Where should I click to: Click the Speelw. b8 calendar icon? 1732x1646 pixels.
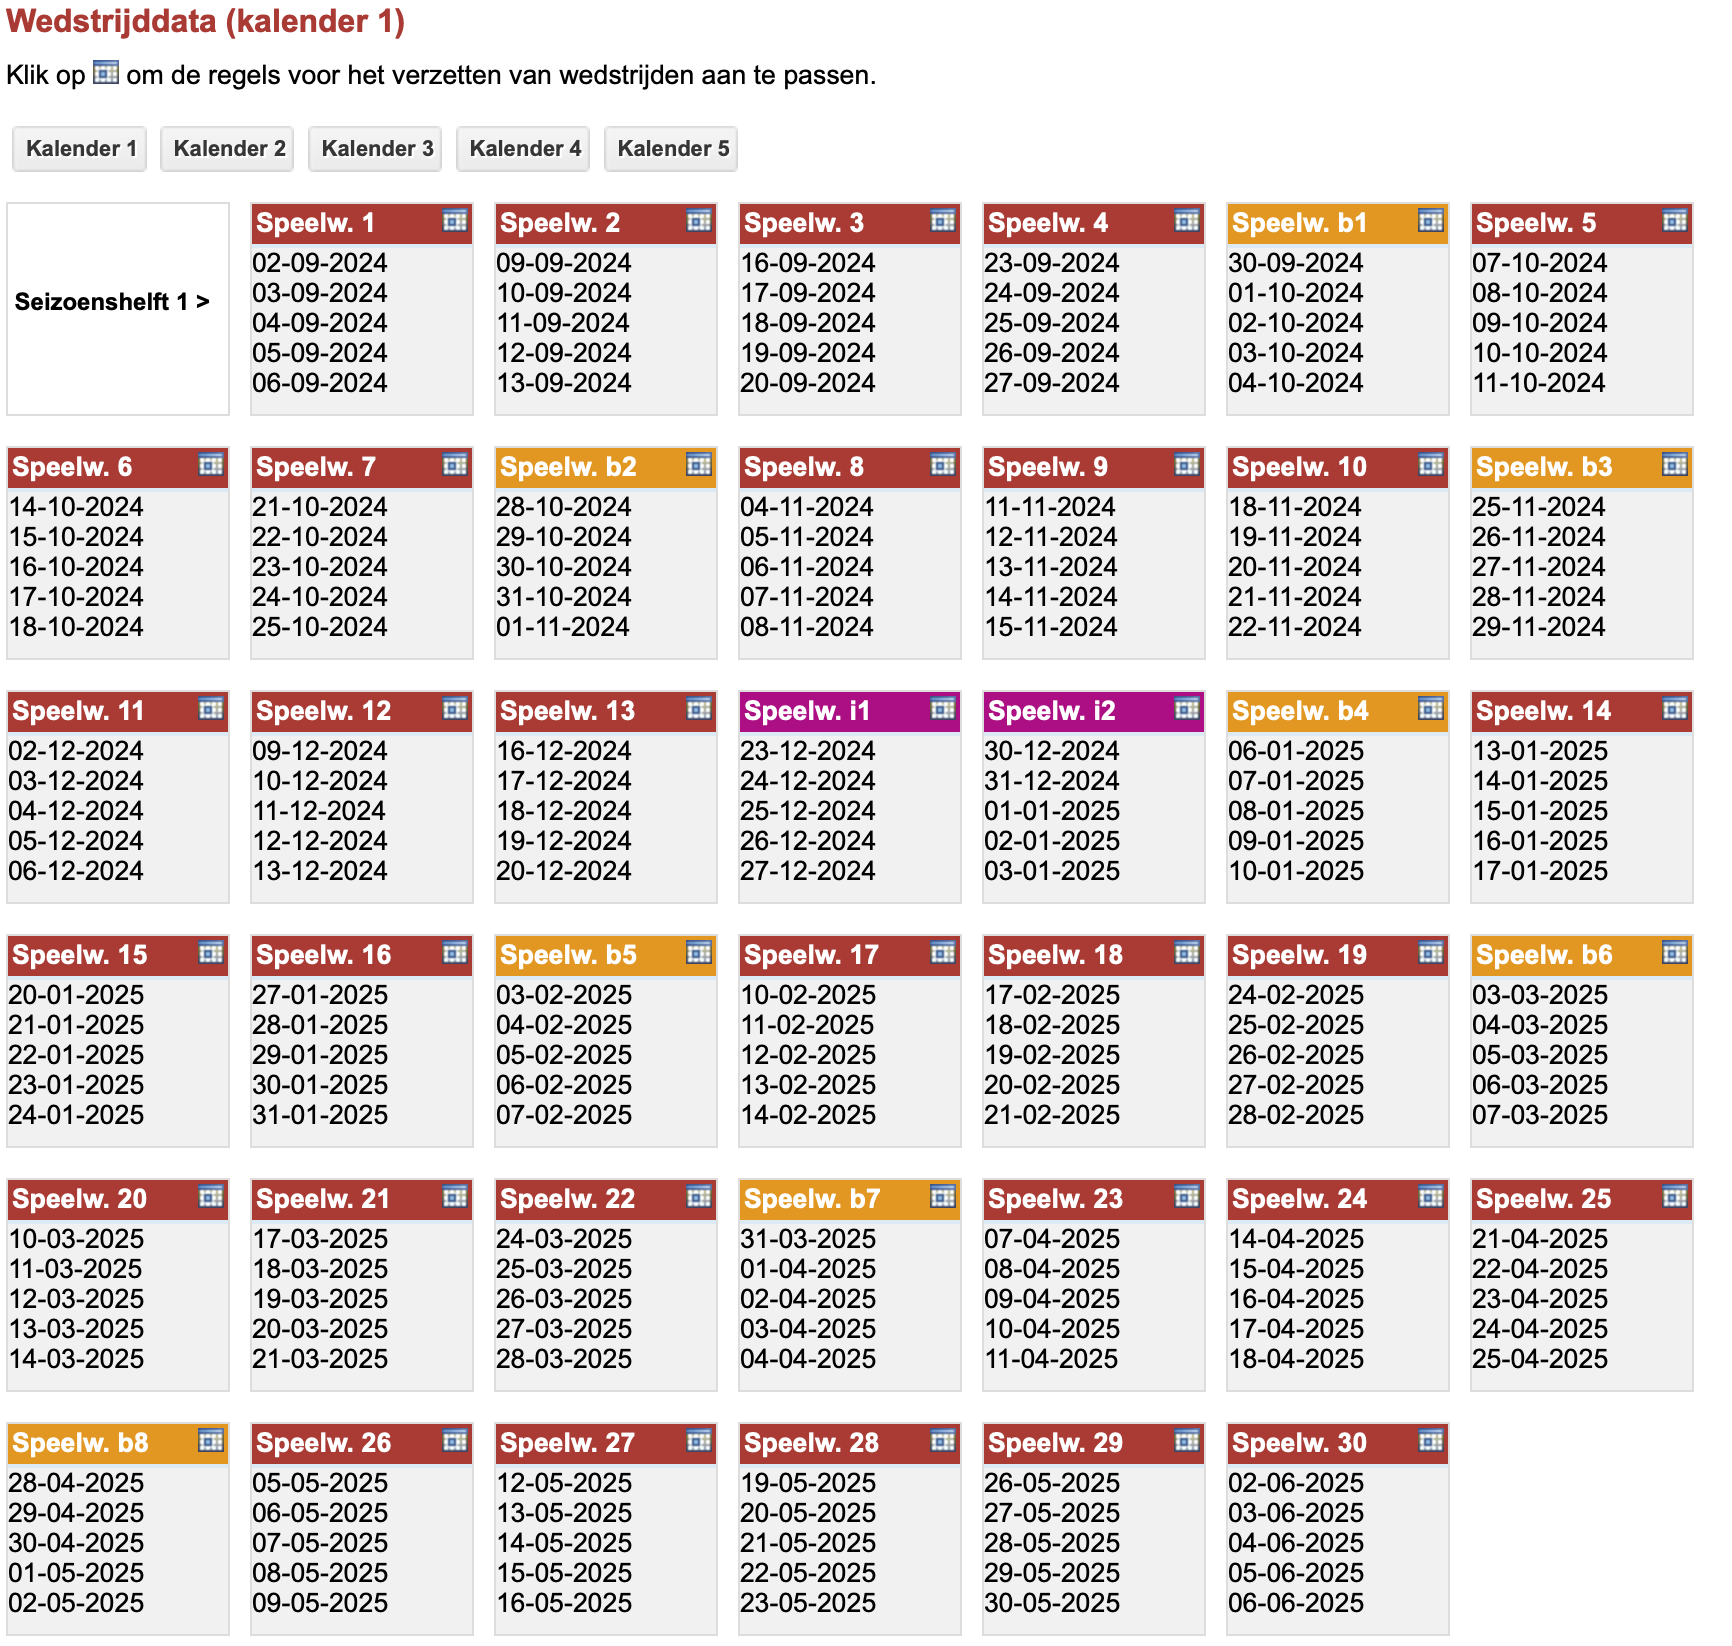(211, 1441)
